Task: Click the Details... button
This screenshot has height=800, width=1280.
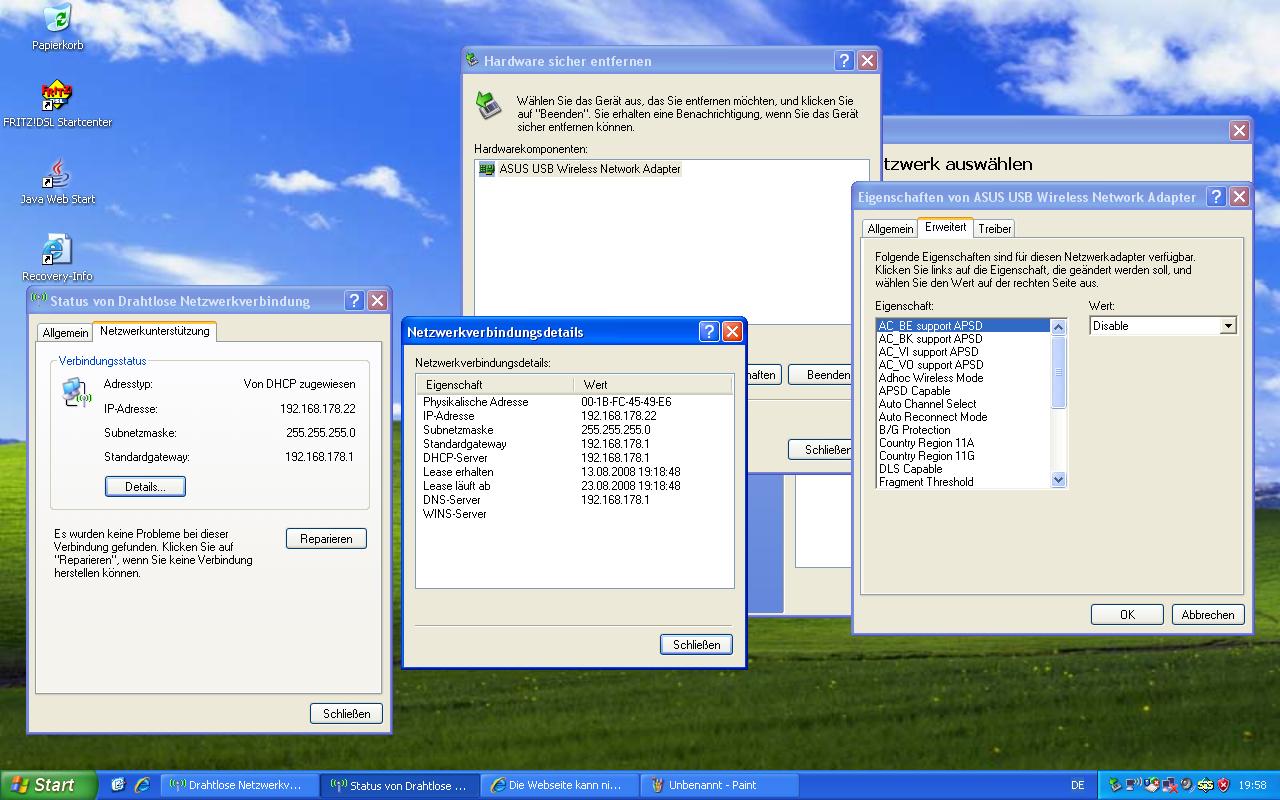Action: click(145, 486)
